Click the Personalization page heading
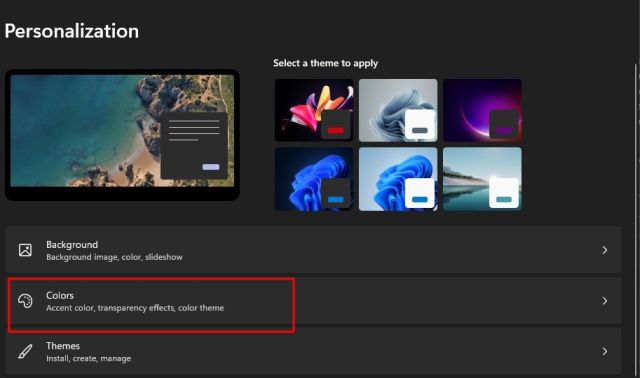This screenshot has width=640, height=378. (x=72, y=31)
